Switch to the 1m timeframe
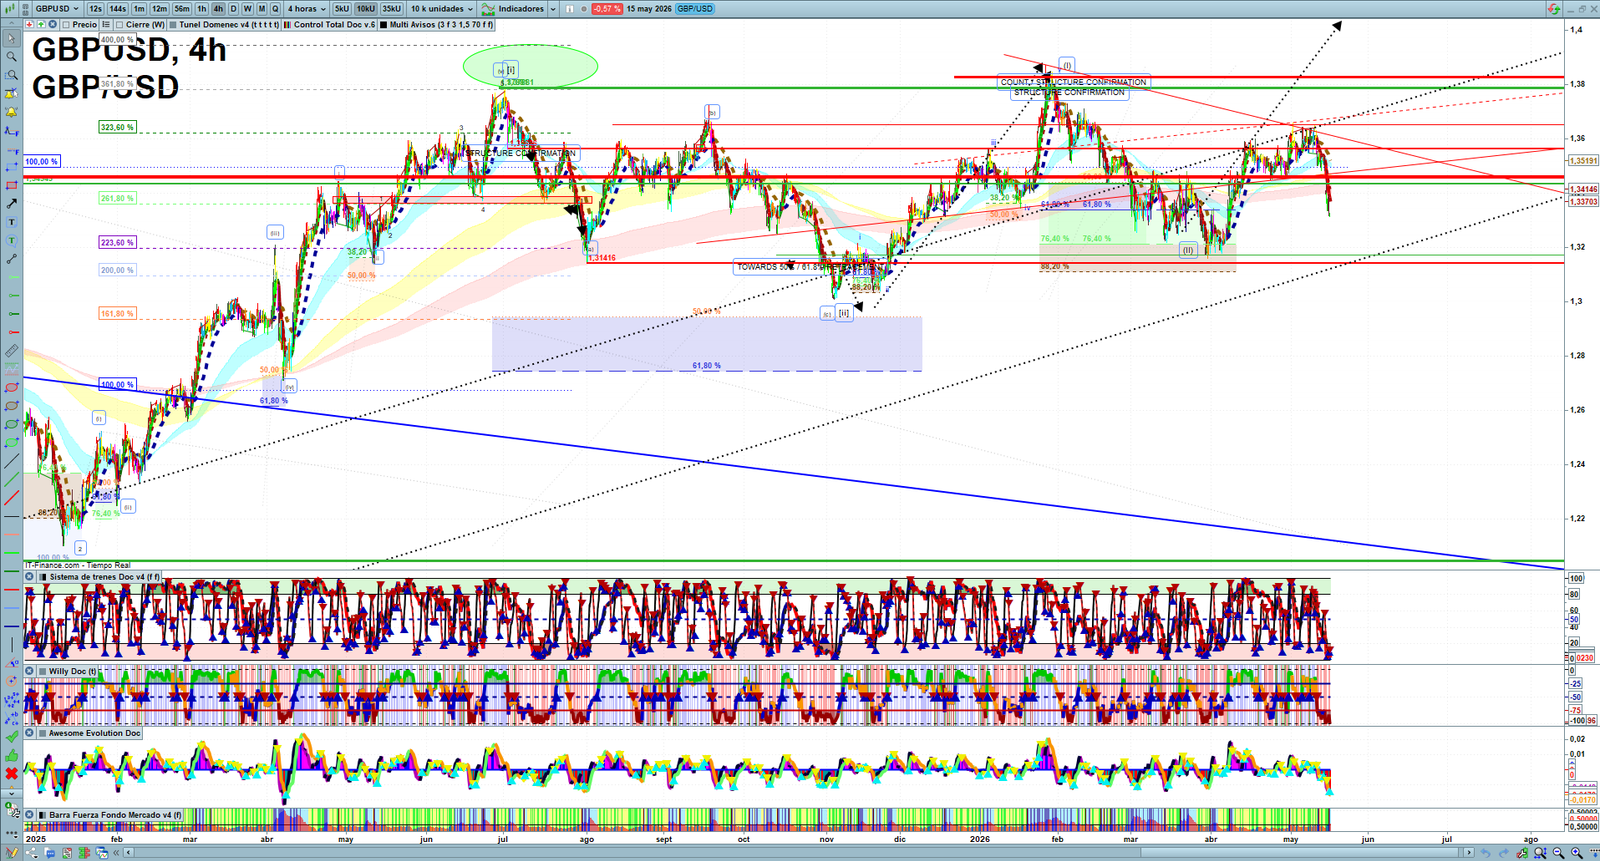Viewport: 1600px width, 861px height. tap(139, 9)
